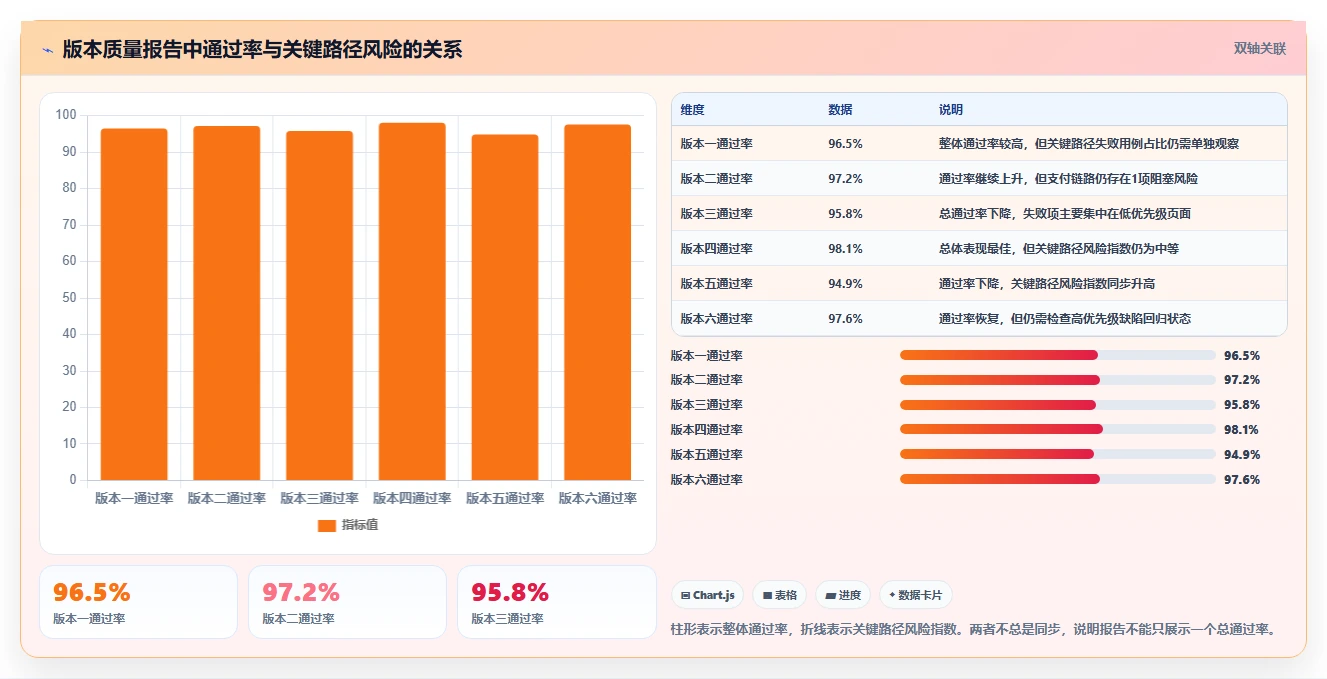
Task: Click the 94.9% value in the table
Action: pos(845,284)
